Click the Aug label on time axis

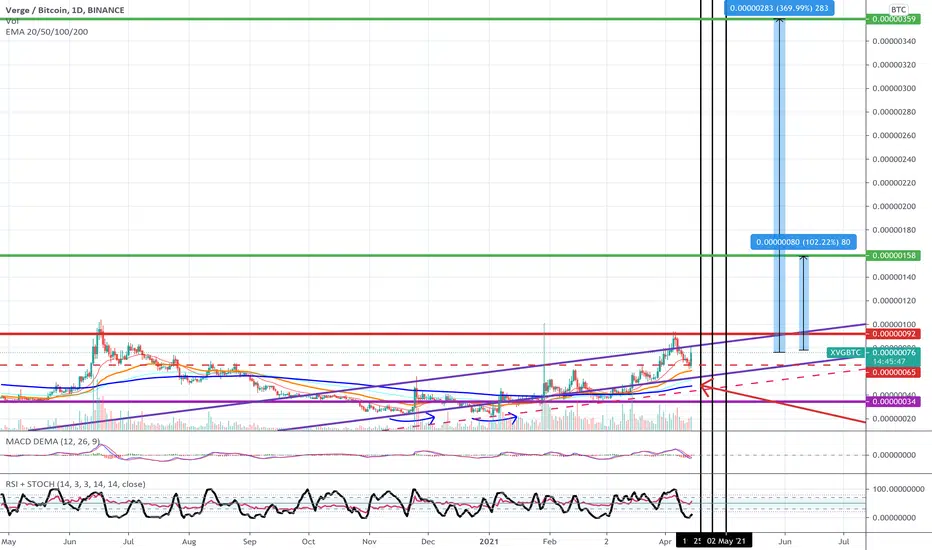click(188, 542)
